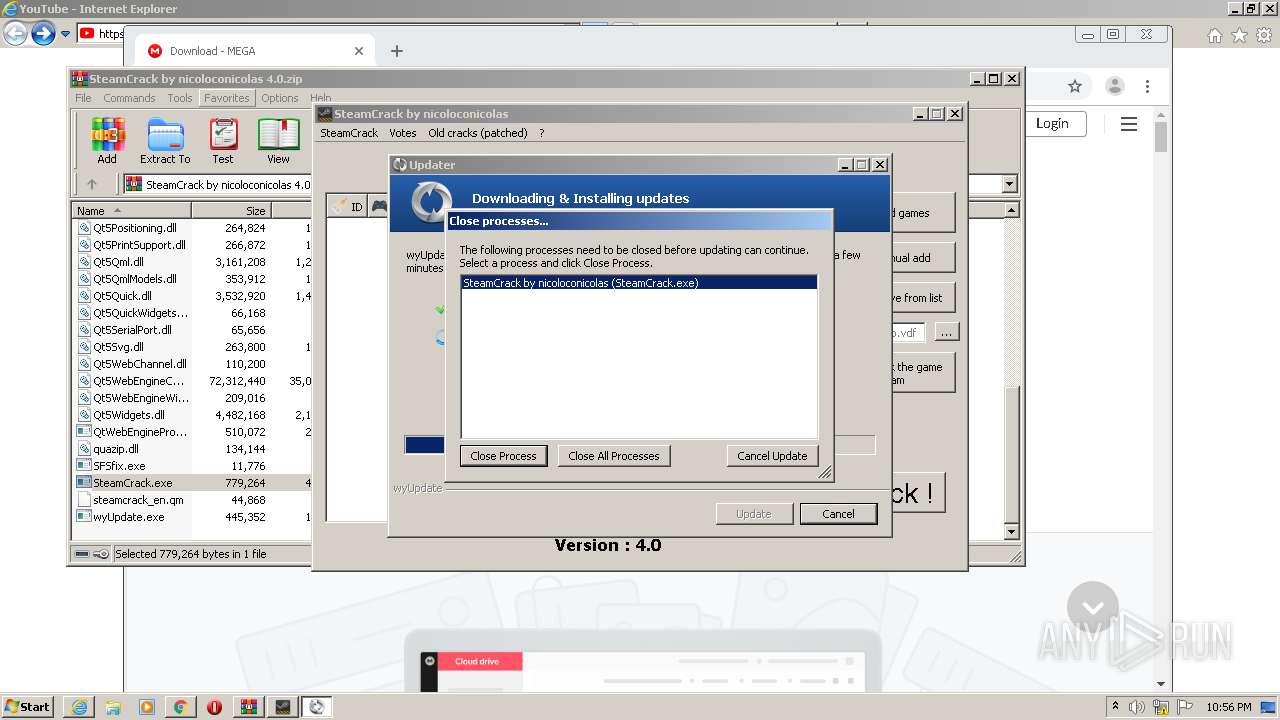Switch to SteamCrack via its taskbar icon

(x=283, y=707)
